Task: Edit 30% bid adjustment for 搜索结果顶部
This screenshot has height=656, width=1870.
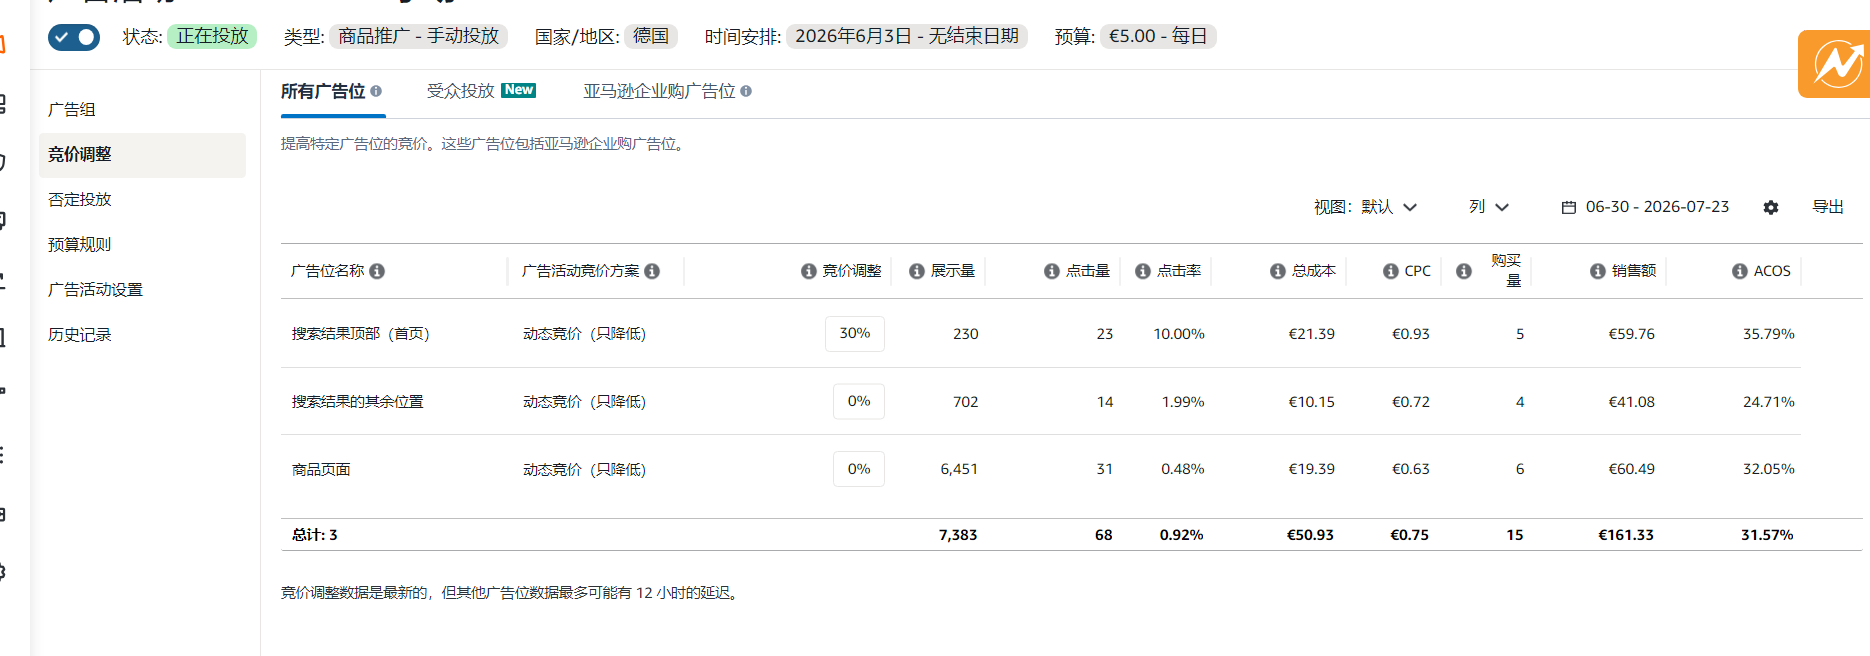Action: [855, 333]
